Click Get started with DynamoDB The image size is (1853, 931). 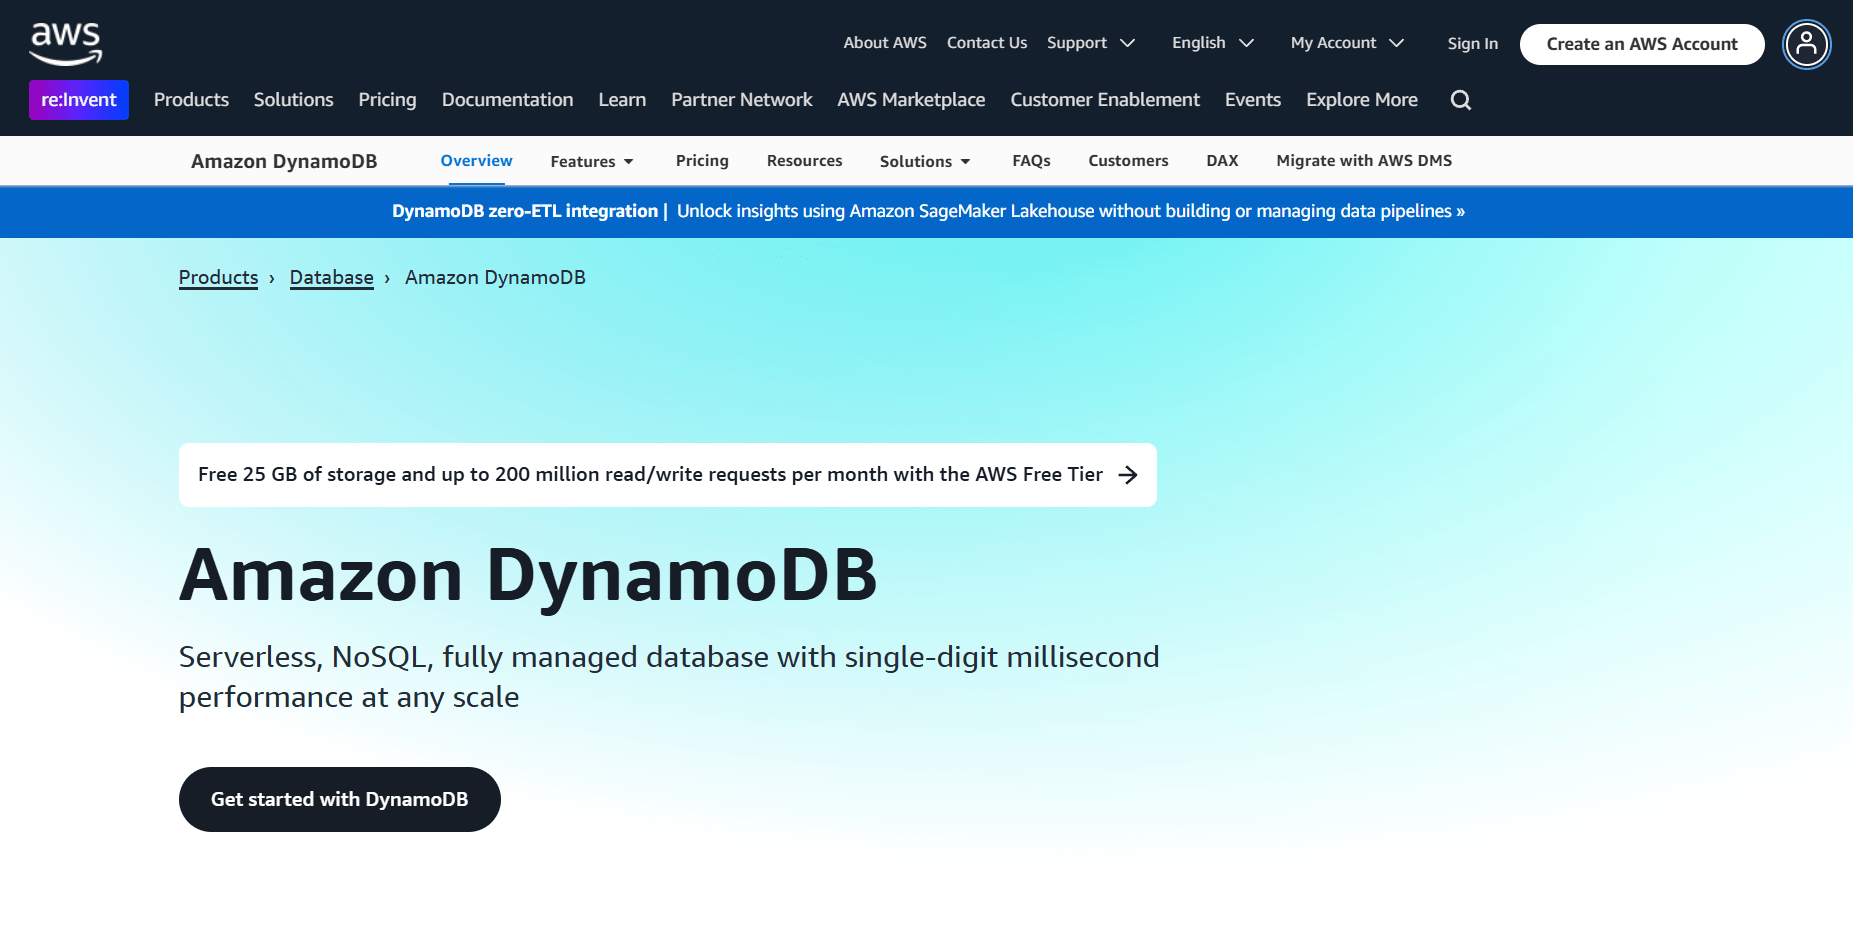[x=339, y=799]
